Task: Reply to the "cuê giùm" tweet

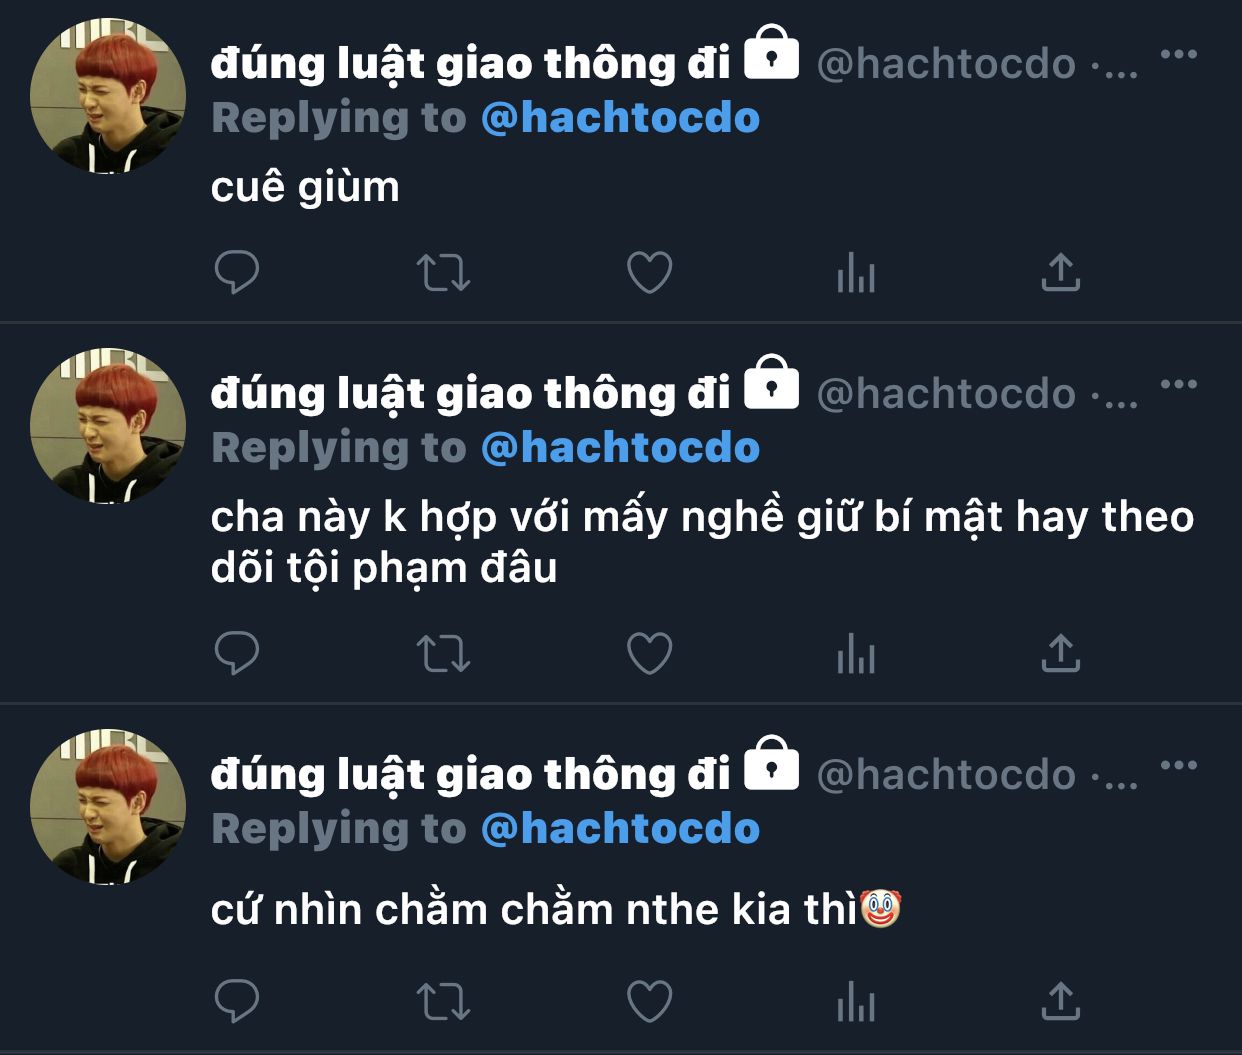Action: [x=237, y=272]
